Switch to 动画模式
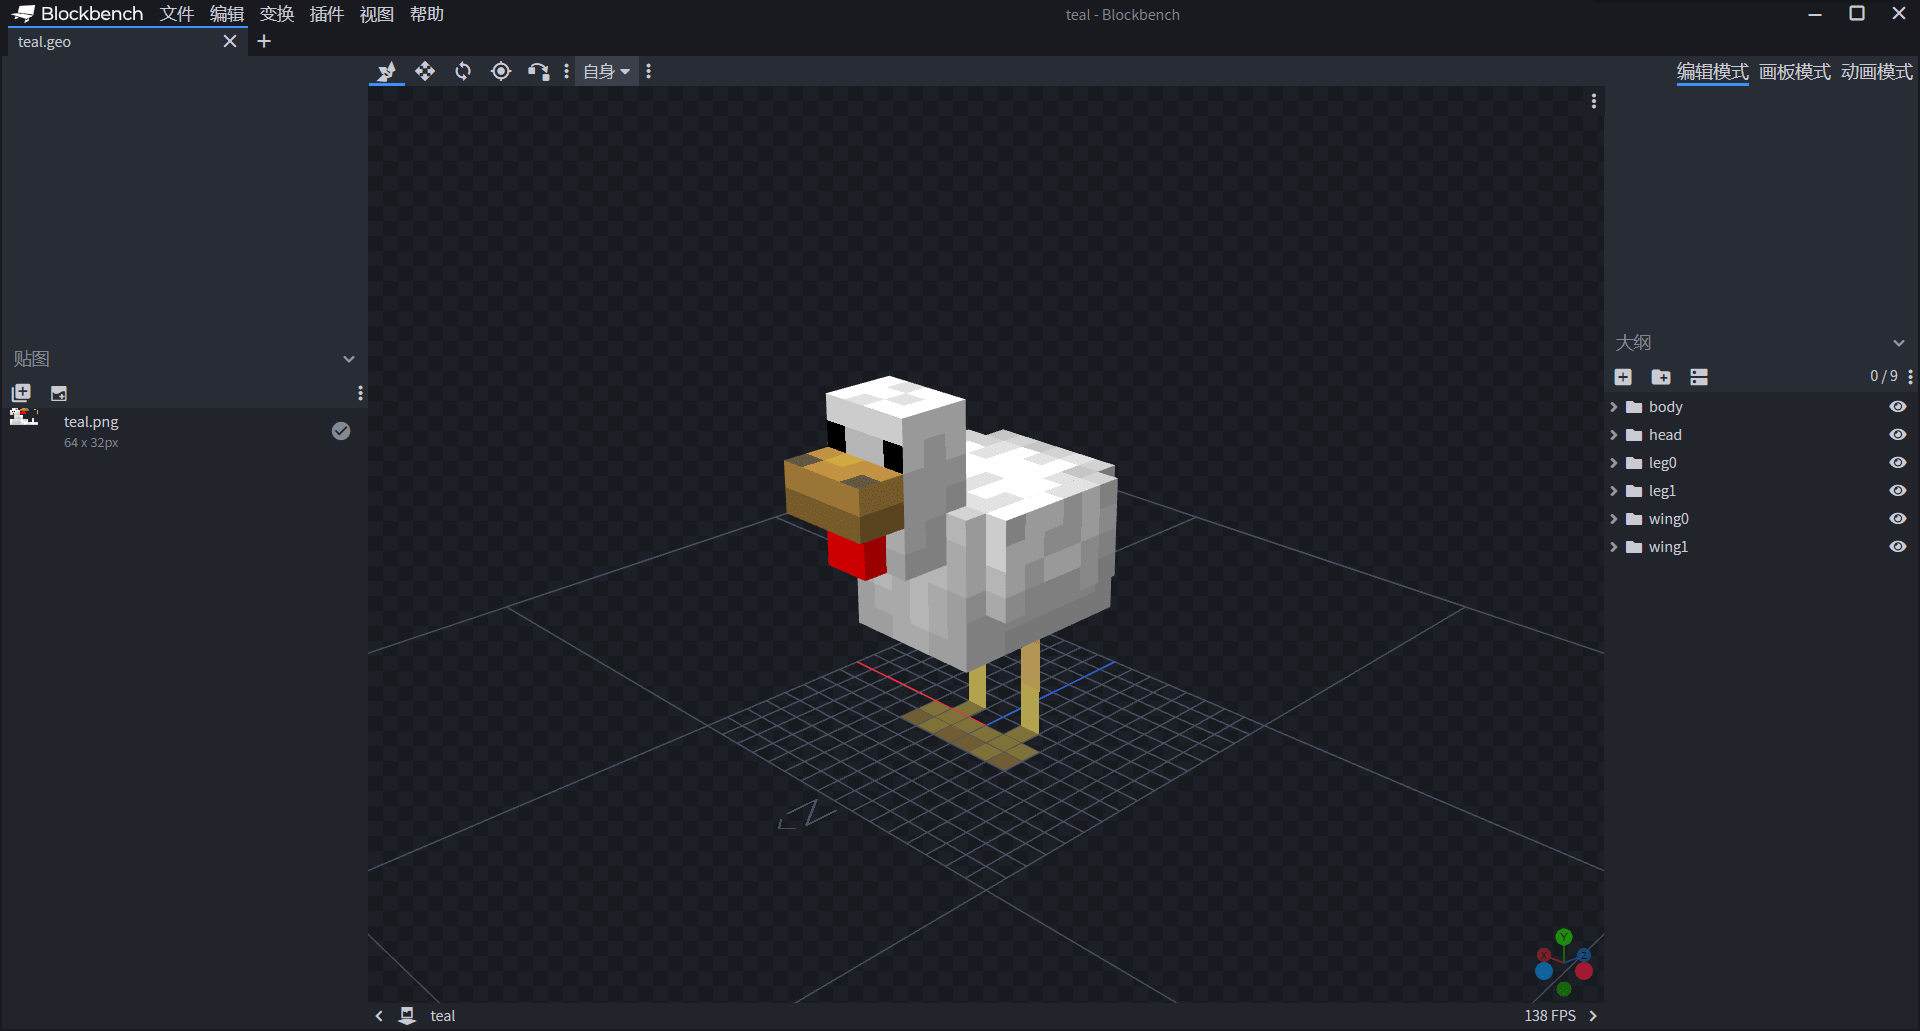 (1877, 72)
